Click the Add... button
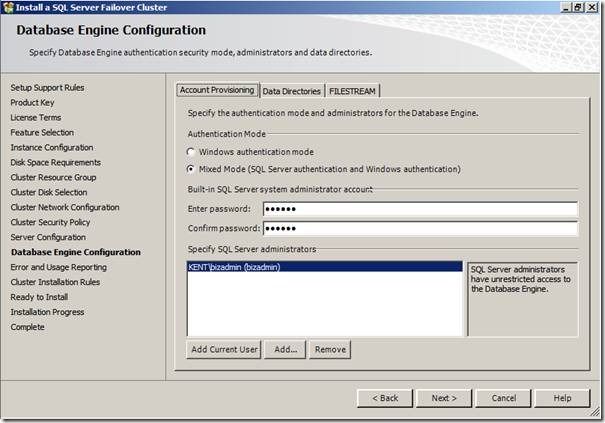Viewport: 605px width, 423px height. [x=285, y=349]
